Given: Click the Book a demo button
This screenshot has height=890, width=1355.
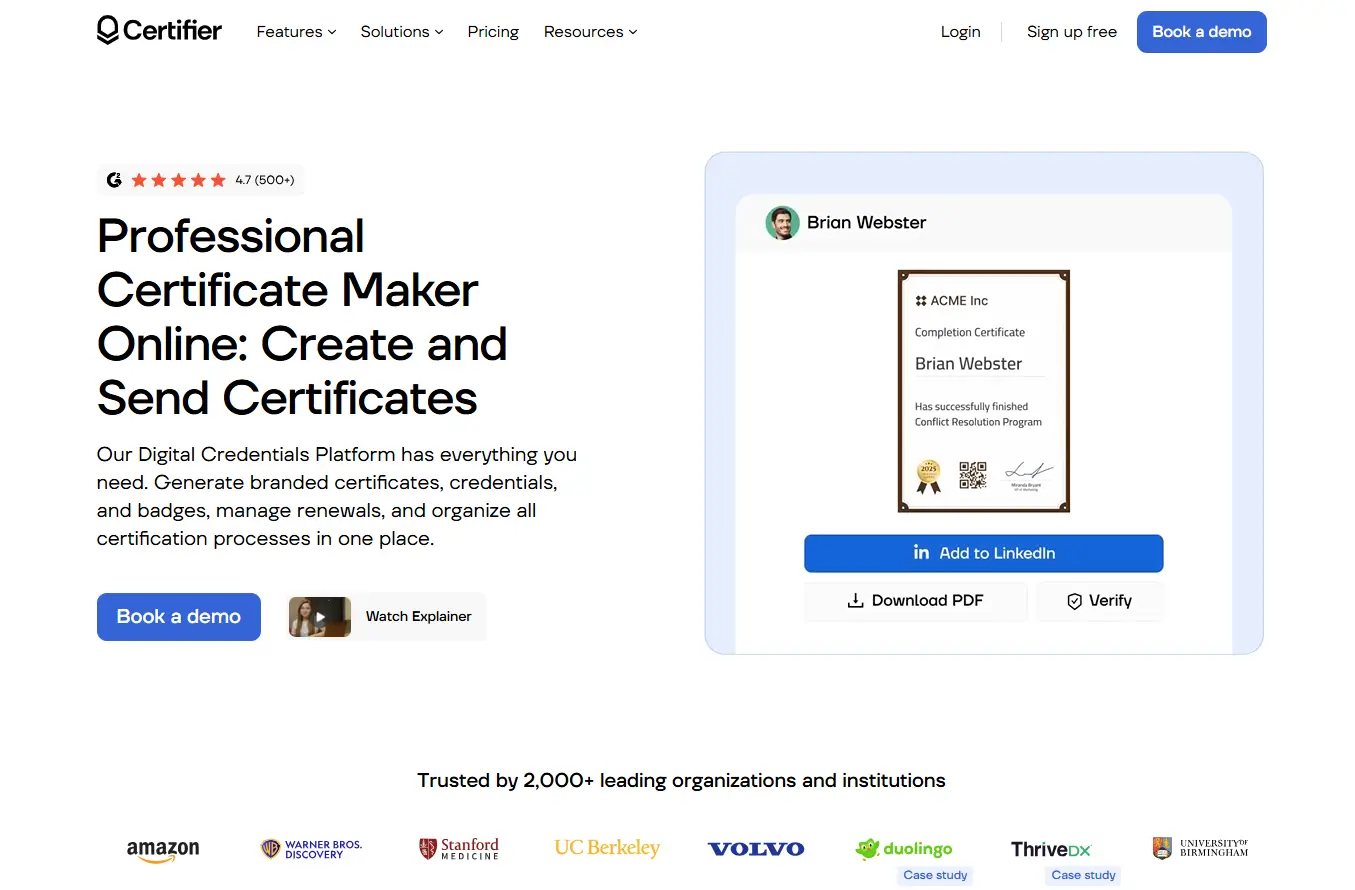Looking at the screenshot, I should [x=1201, y=31].
